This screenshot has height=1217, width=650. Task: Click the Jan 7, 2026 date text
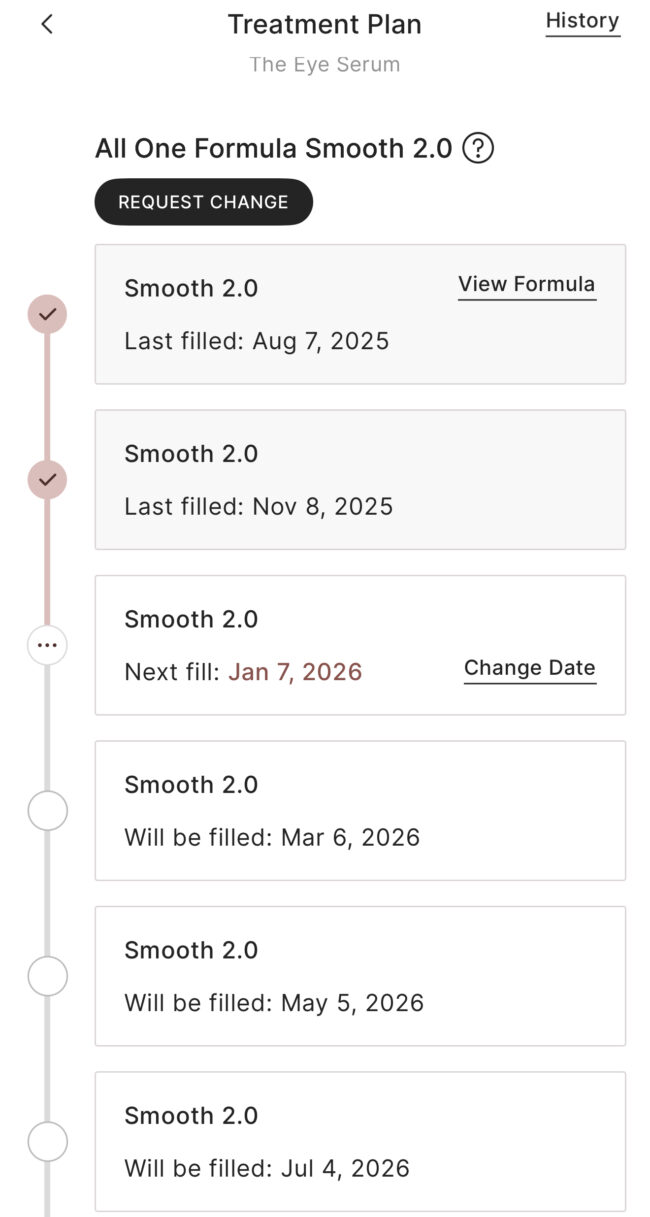(295, 672)
